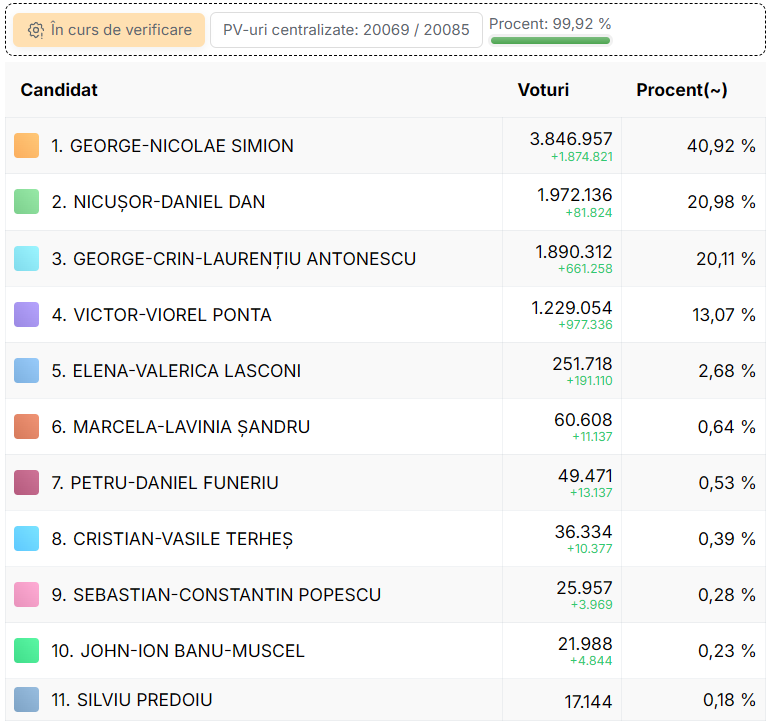The height and width of the screenshot is (726, 774).
Task: Click the PV-uri centralizate counter box
Action: (x=346, y=30)
